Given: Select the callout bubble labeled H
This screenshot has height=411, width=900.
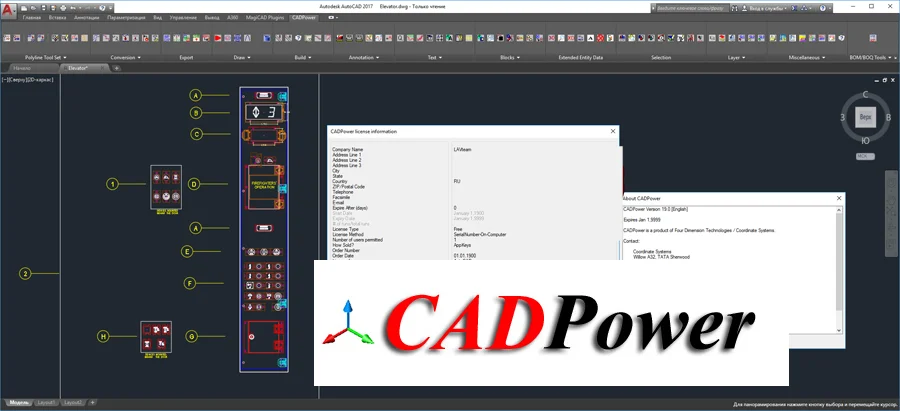Looking at the screenshot, I should click(x=103, y=336).
